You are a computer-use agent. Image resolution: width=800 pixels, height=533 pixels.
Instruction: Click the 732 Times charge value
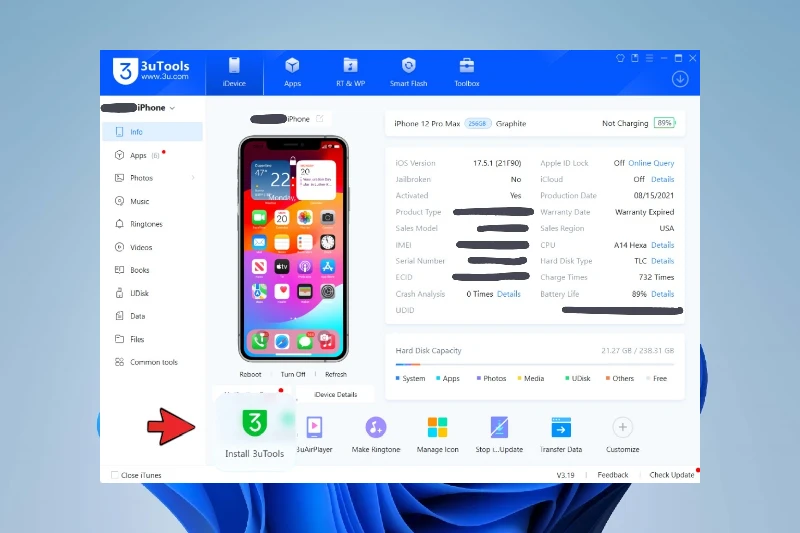pos(656,277)
